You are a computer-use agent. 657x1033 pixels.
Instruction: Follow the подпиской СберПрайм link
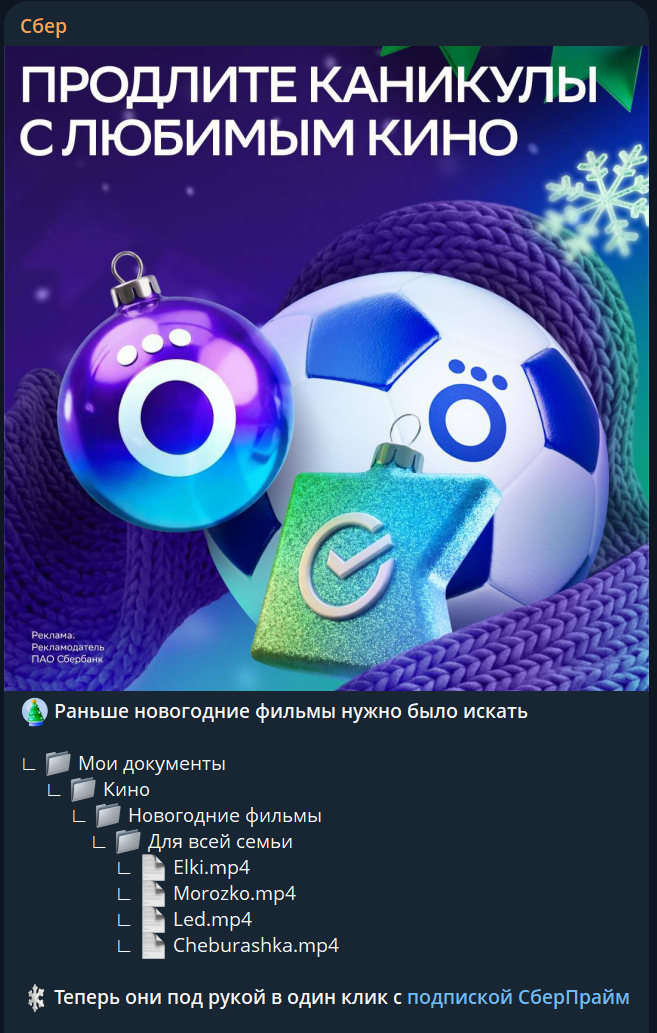coord(518,997)
